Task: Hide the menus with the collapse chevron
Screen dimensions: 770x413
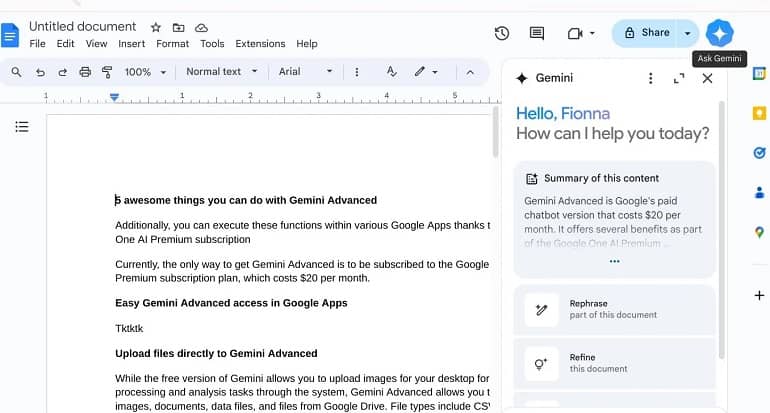Action: (470, 72)
